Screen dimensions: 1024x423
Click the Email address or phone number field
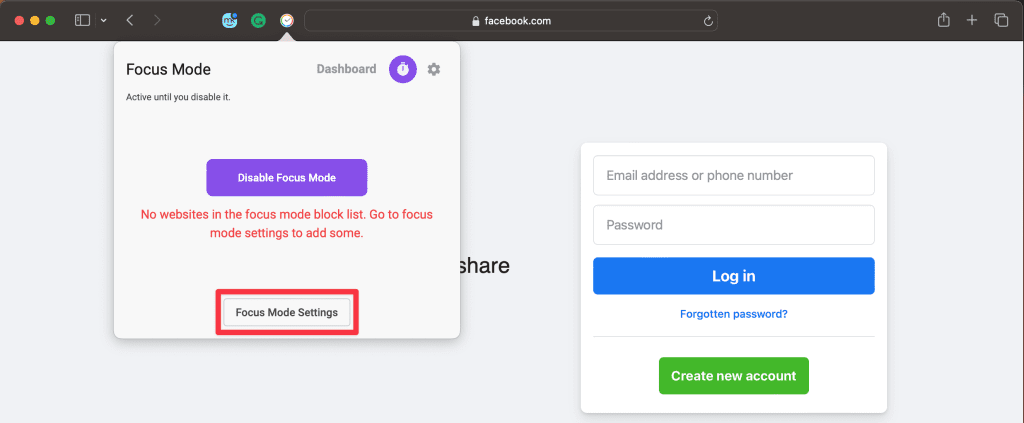point(733,175)
